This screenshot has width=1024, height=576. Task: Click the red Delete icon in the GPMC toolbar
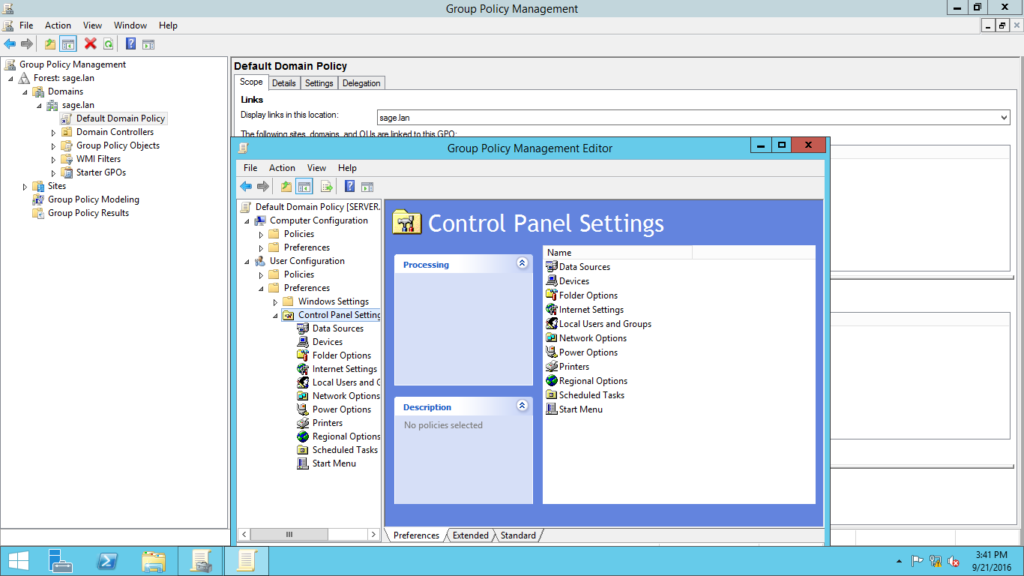[90, 44]
